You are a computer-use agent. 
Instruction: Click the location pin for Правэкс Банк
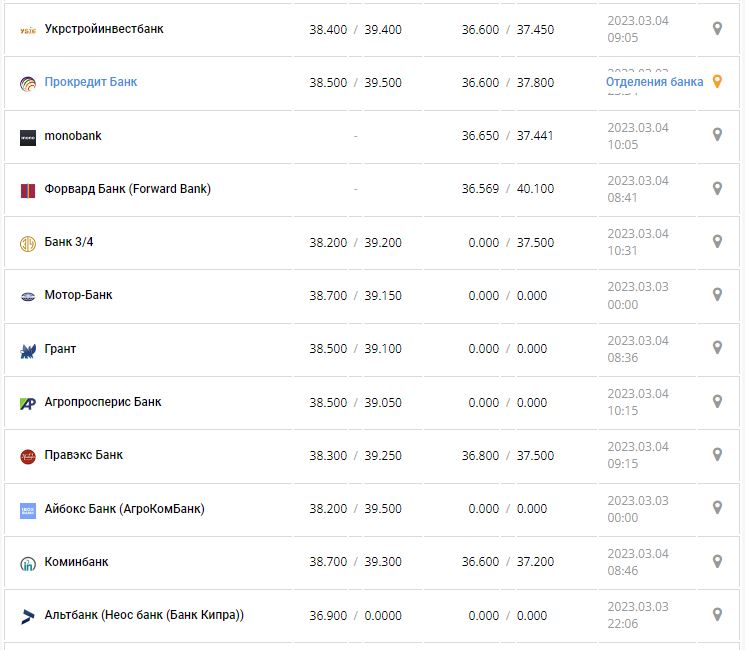pos(717,454)
